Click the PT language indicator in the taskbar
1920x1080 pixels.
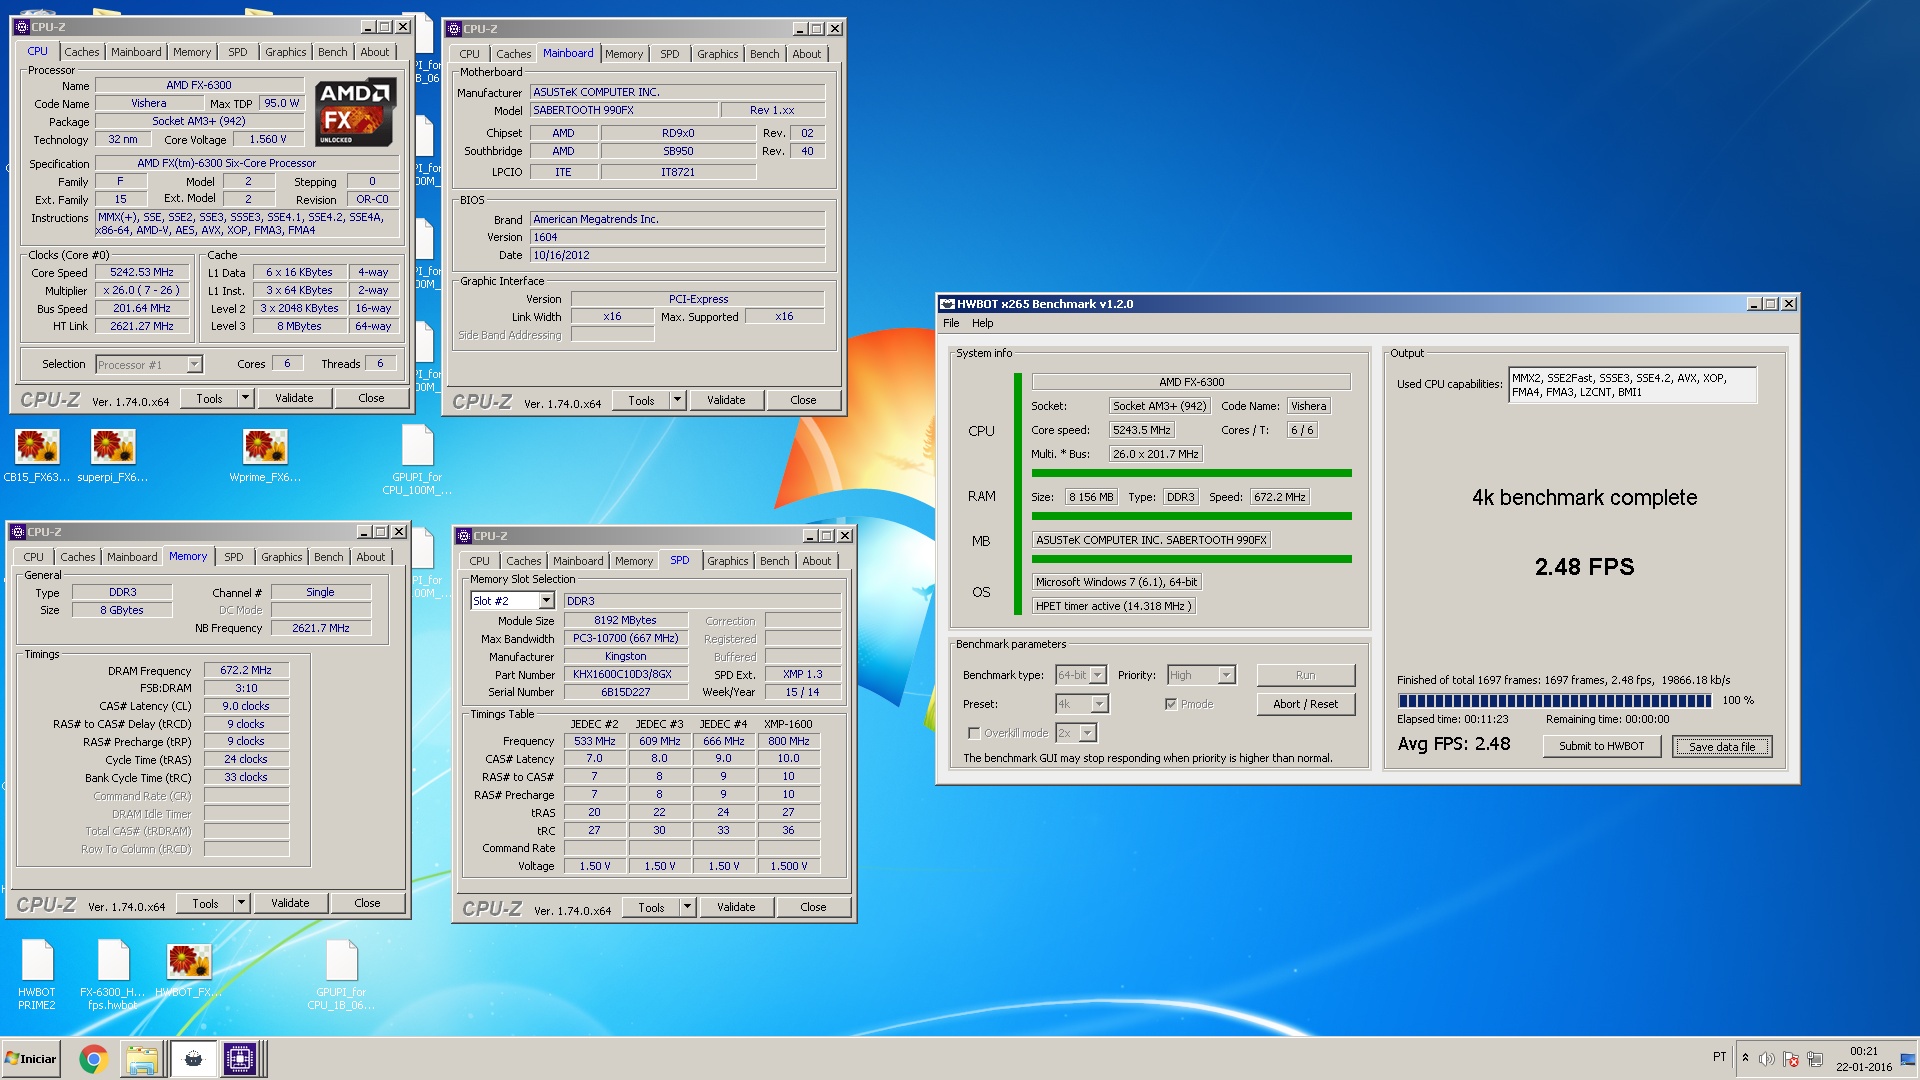(1719, 1057)
